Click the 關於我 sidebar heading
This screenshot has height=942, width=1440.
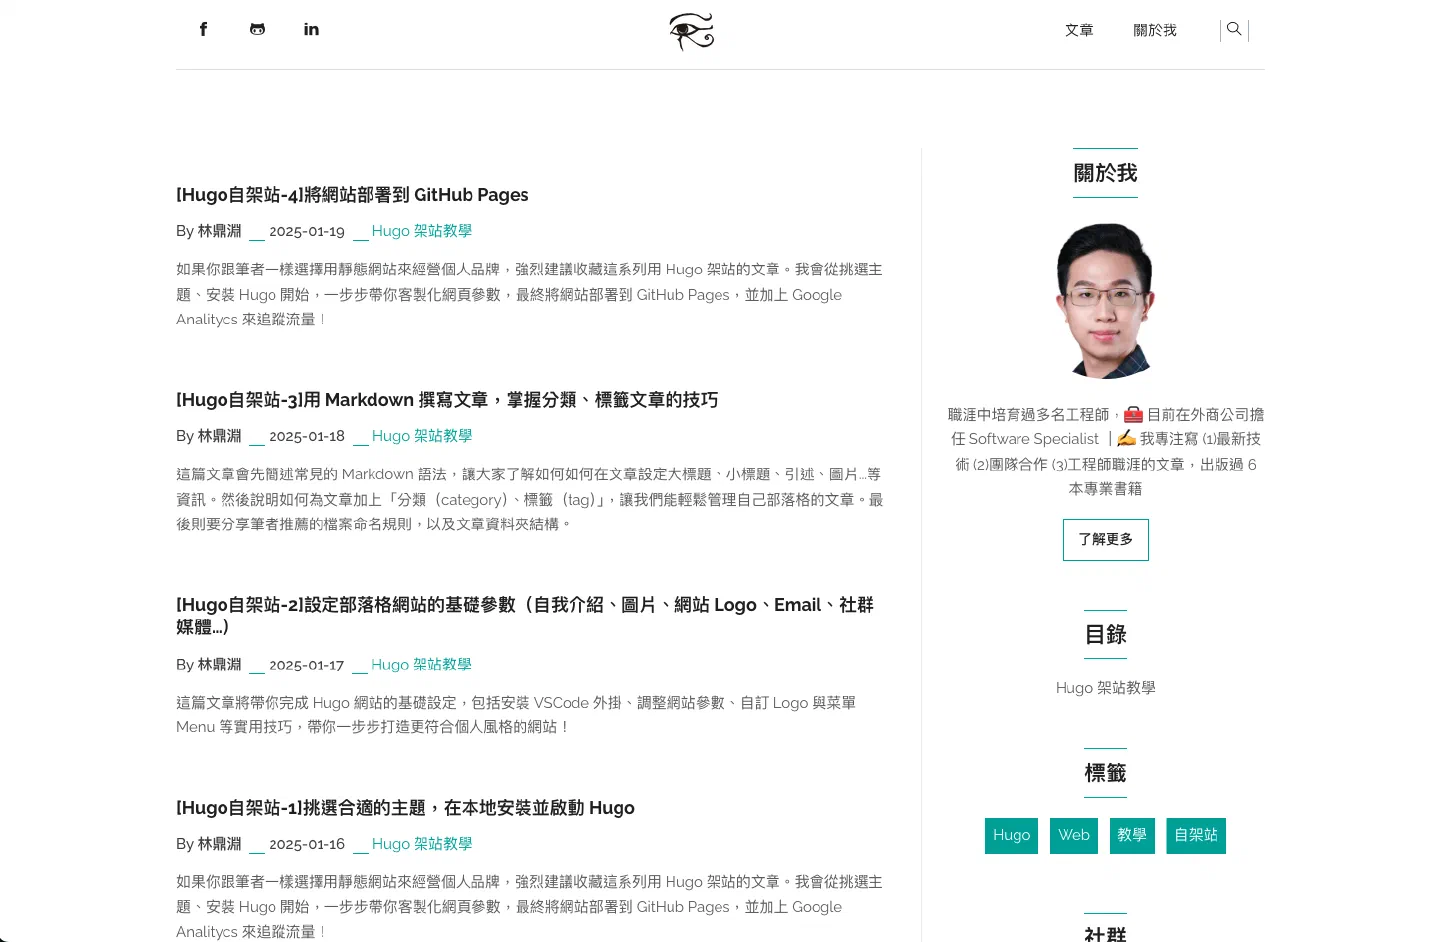(1106, 173)
